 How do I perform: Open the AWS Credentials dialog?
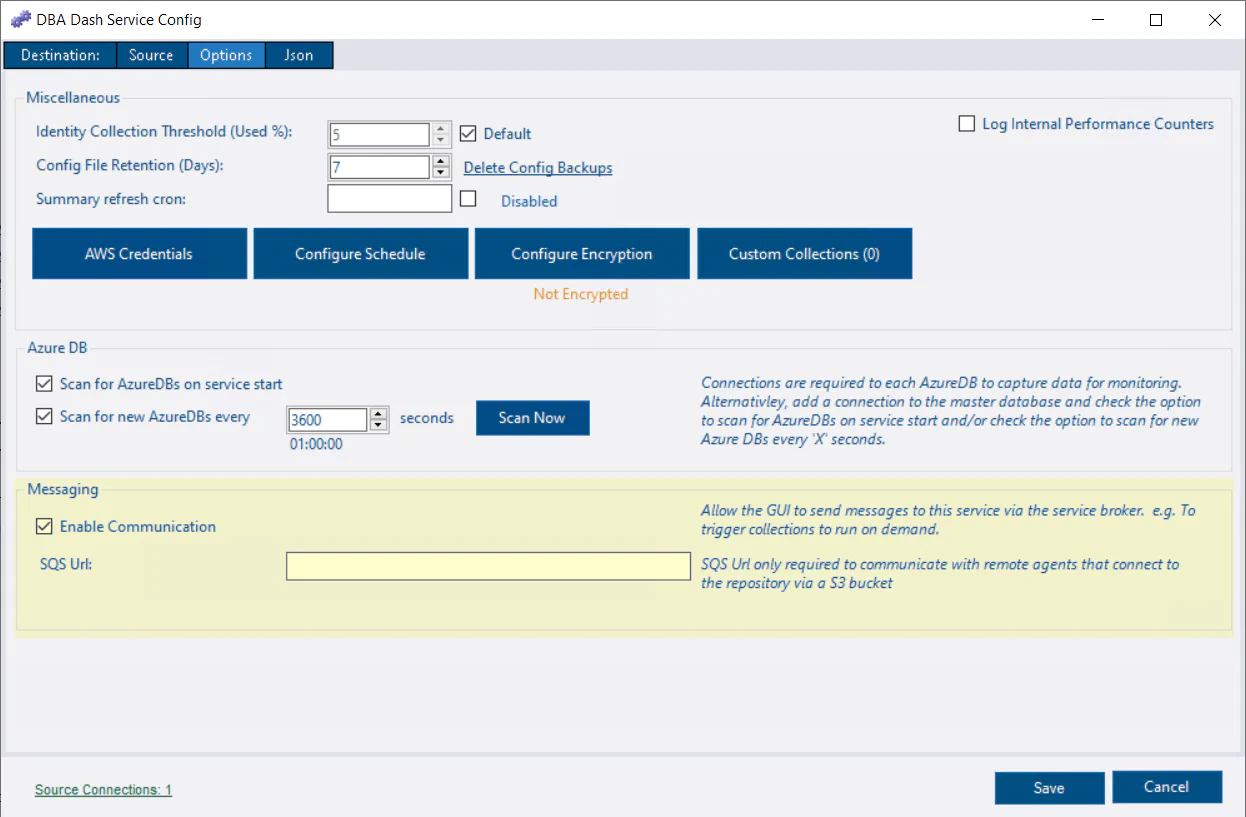tap(139, 254)
